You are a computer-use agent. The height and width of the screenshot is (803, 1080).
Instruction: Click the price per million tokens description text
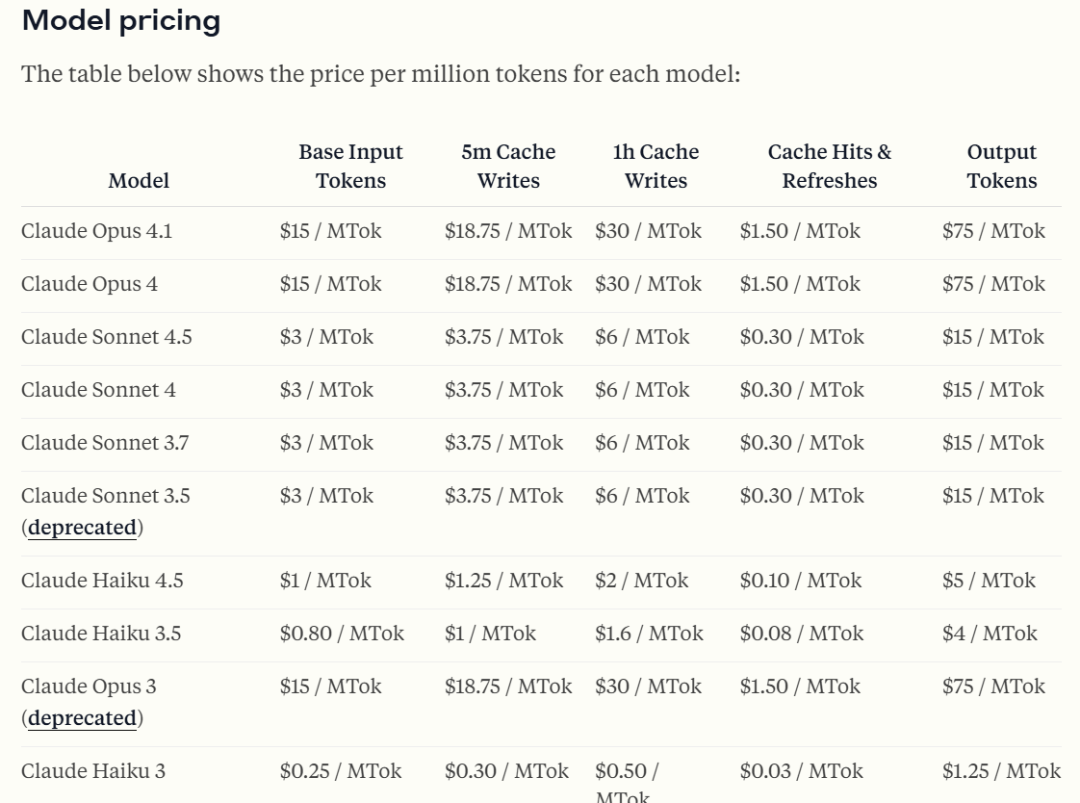(x=380, y=75)
